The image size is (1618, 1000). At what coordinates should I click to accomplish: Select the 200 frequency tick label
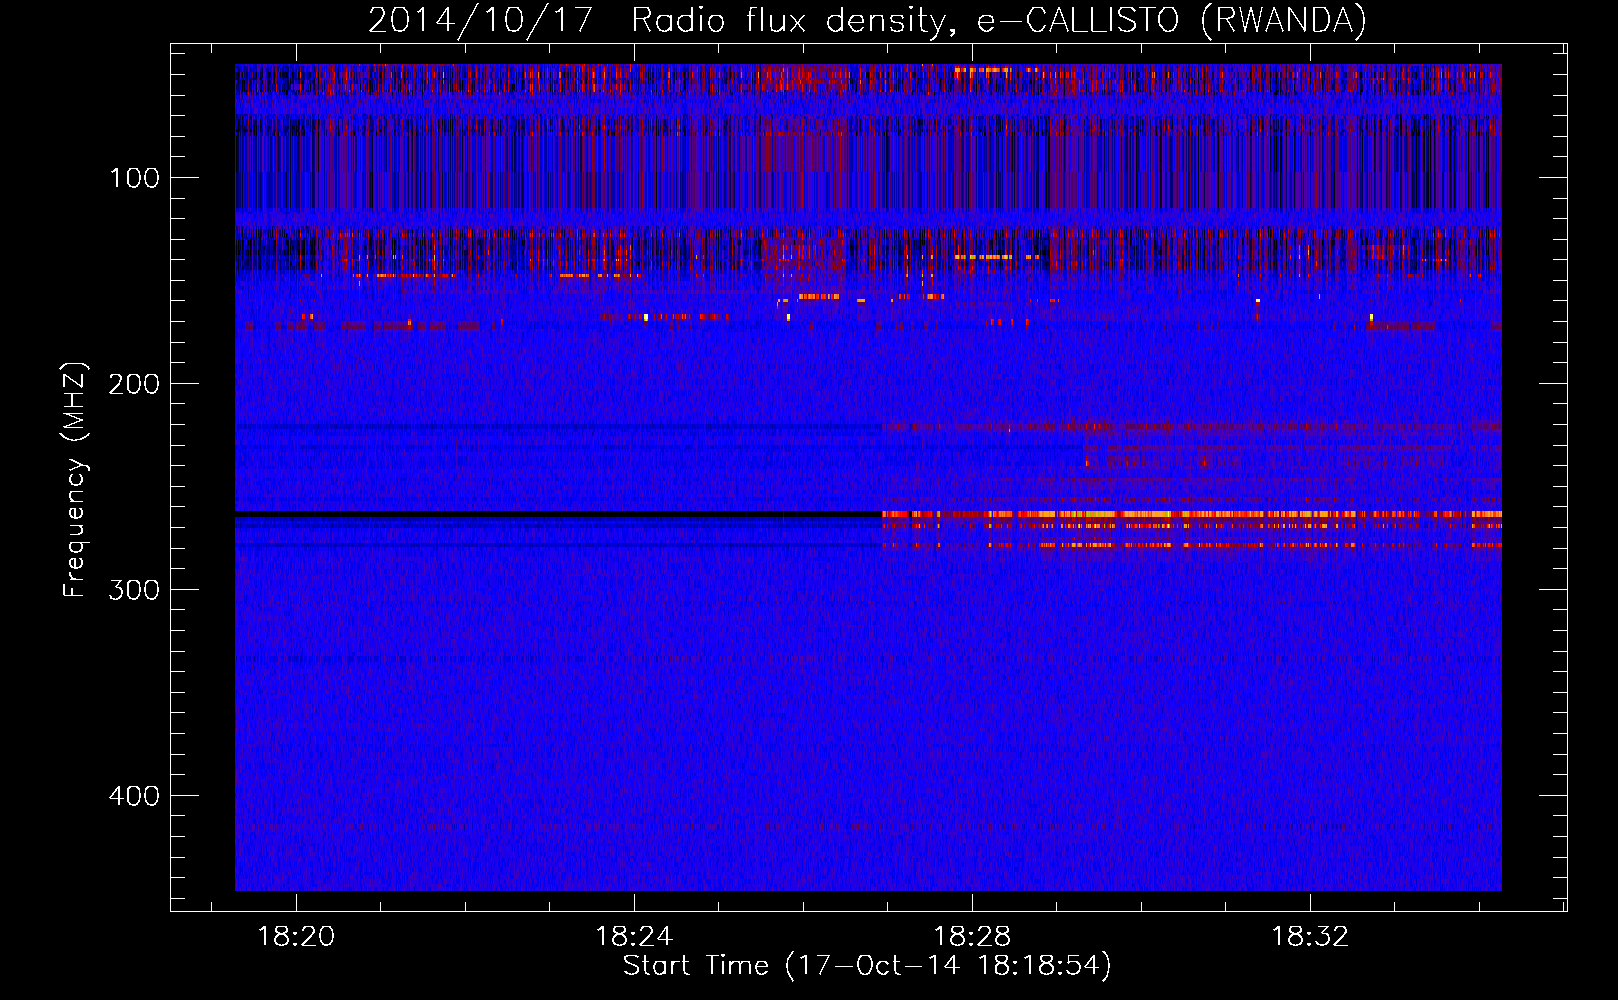pos(135,384)
